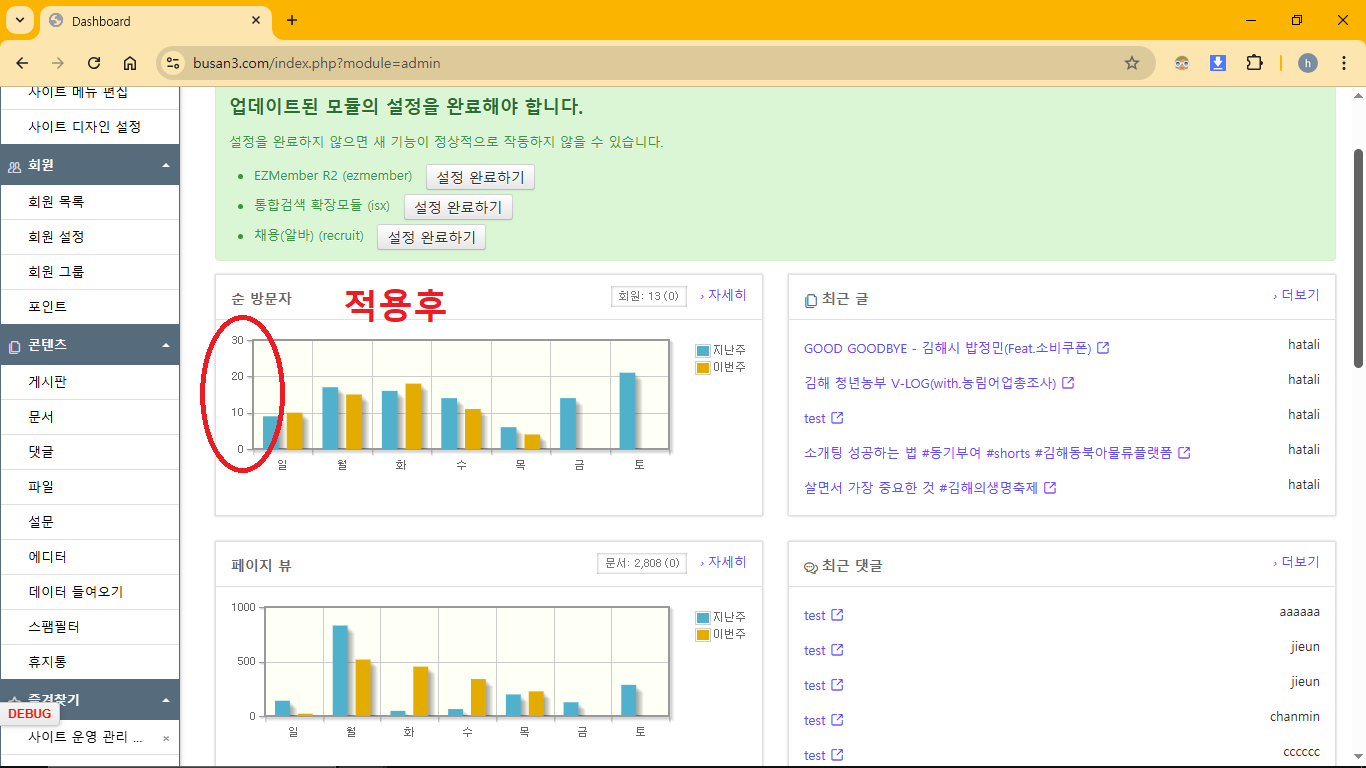Image resolution: width=1366 pixels, height=768 pixels.
Task: Collapse the 회원 section in the sidebar
Action: tap(168, 165)
